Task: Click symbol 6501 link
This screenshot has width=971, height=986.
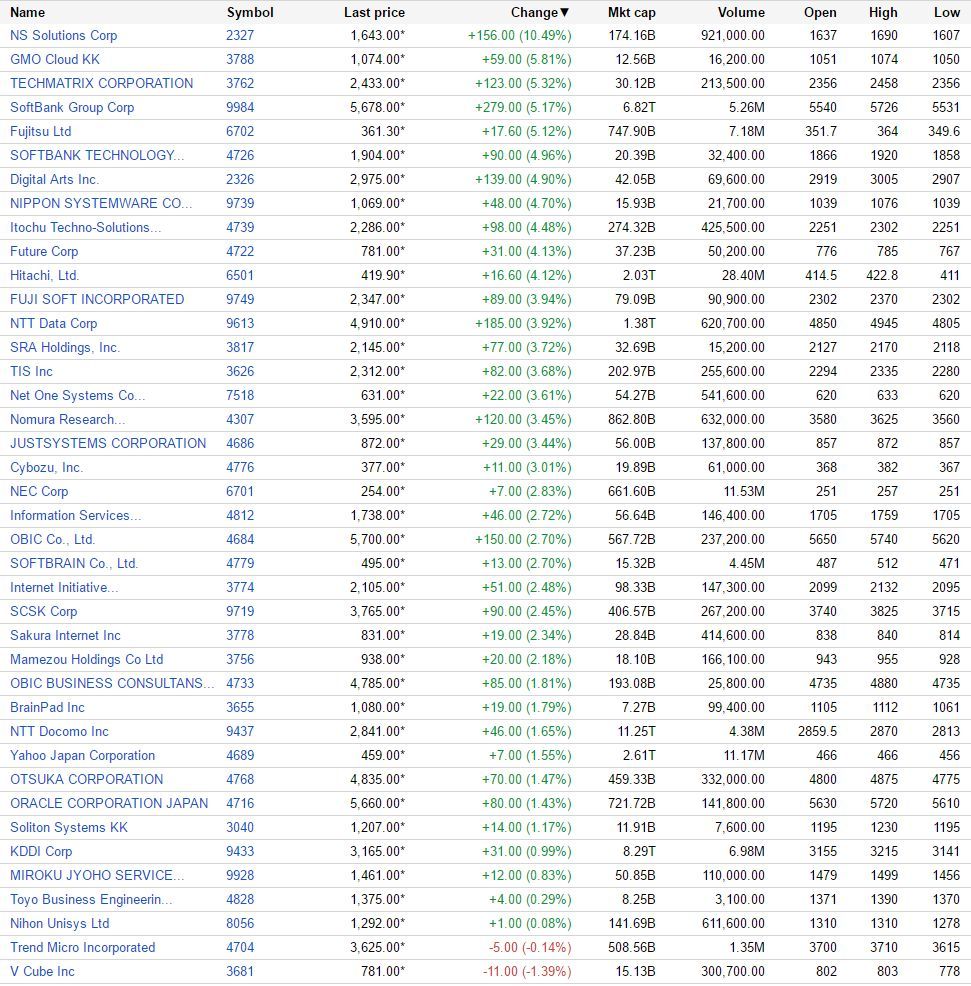Action: (240, 275)
